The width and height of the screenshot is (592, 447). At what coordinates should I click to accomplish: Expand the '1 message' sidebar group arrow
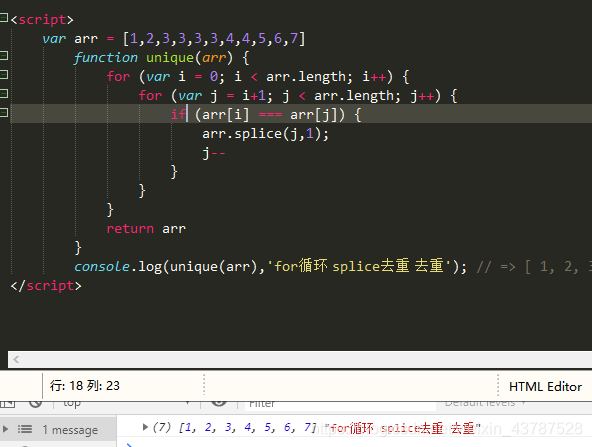pos(5,429)
